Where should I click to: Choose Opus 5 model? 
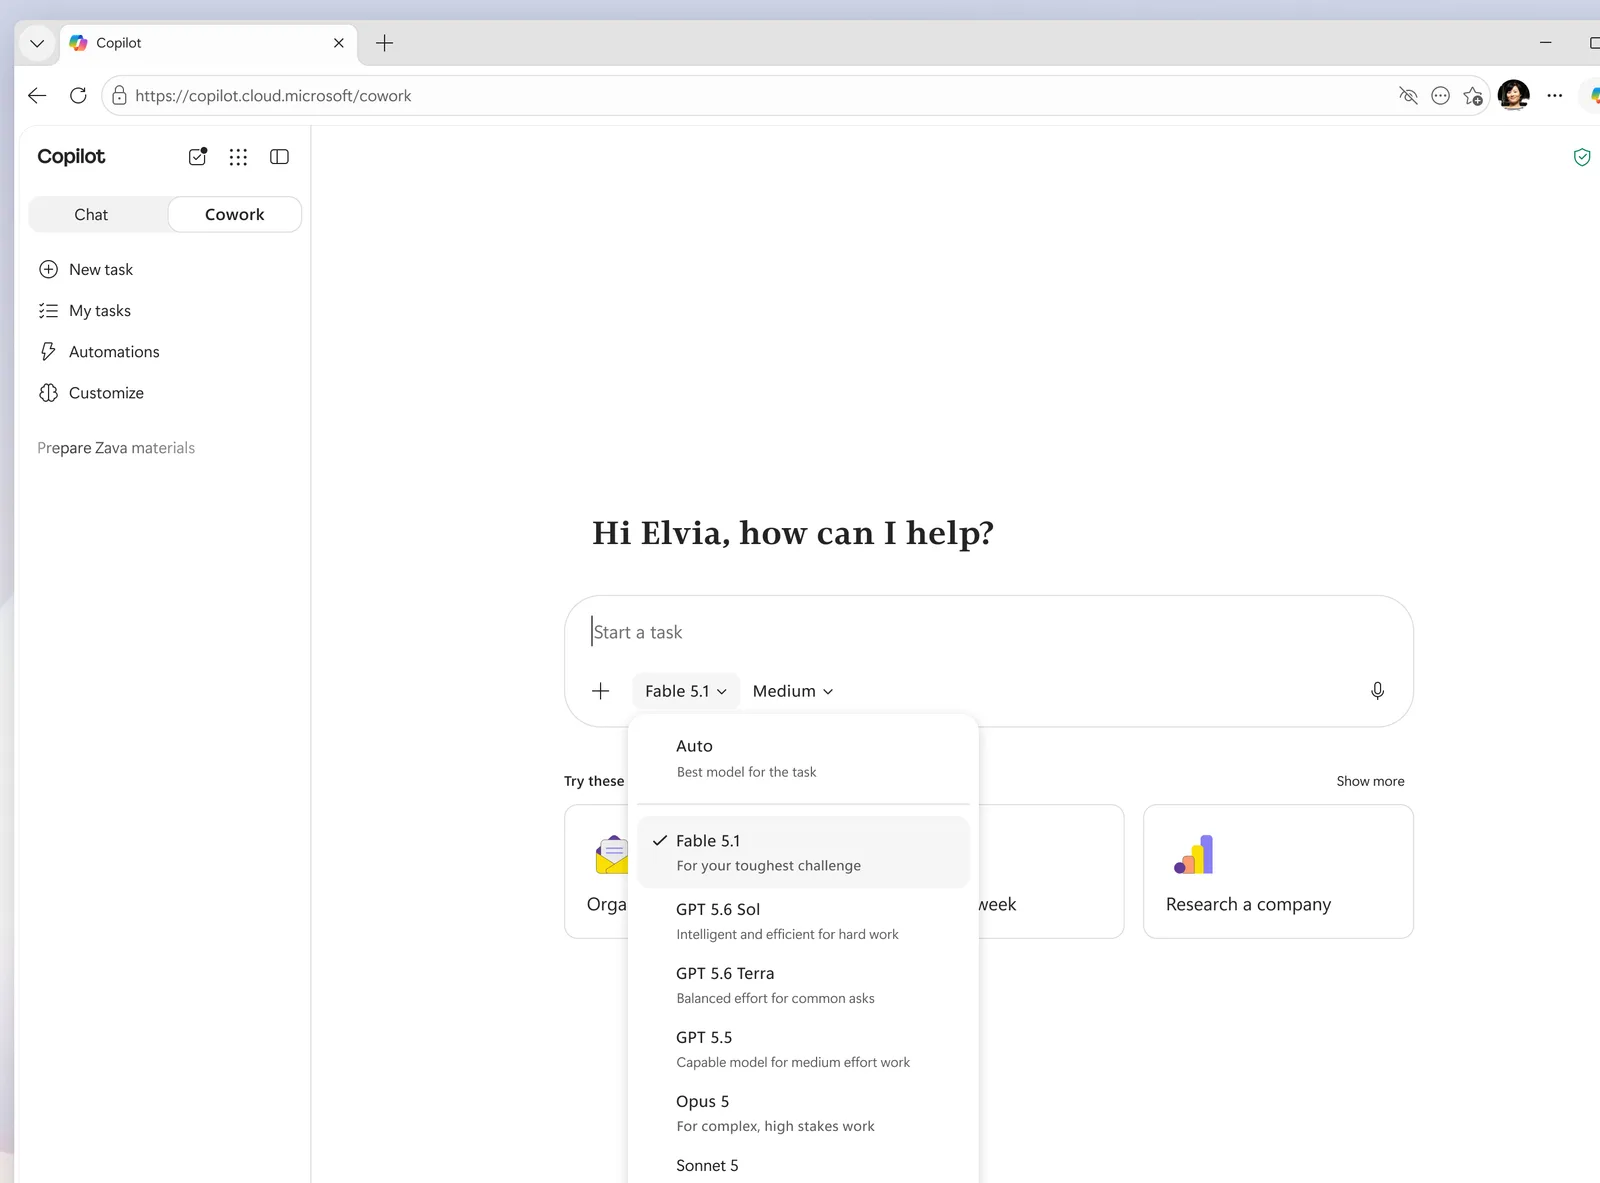click(803, 1113)
